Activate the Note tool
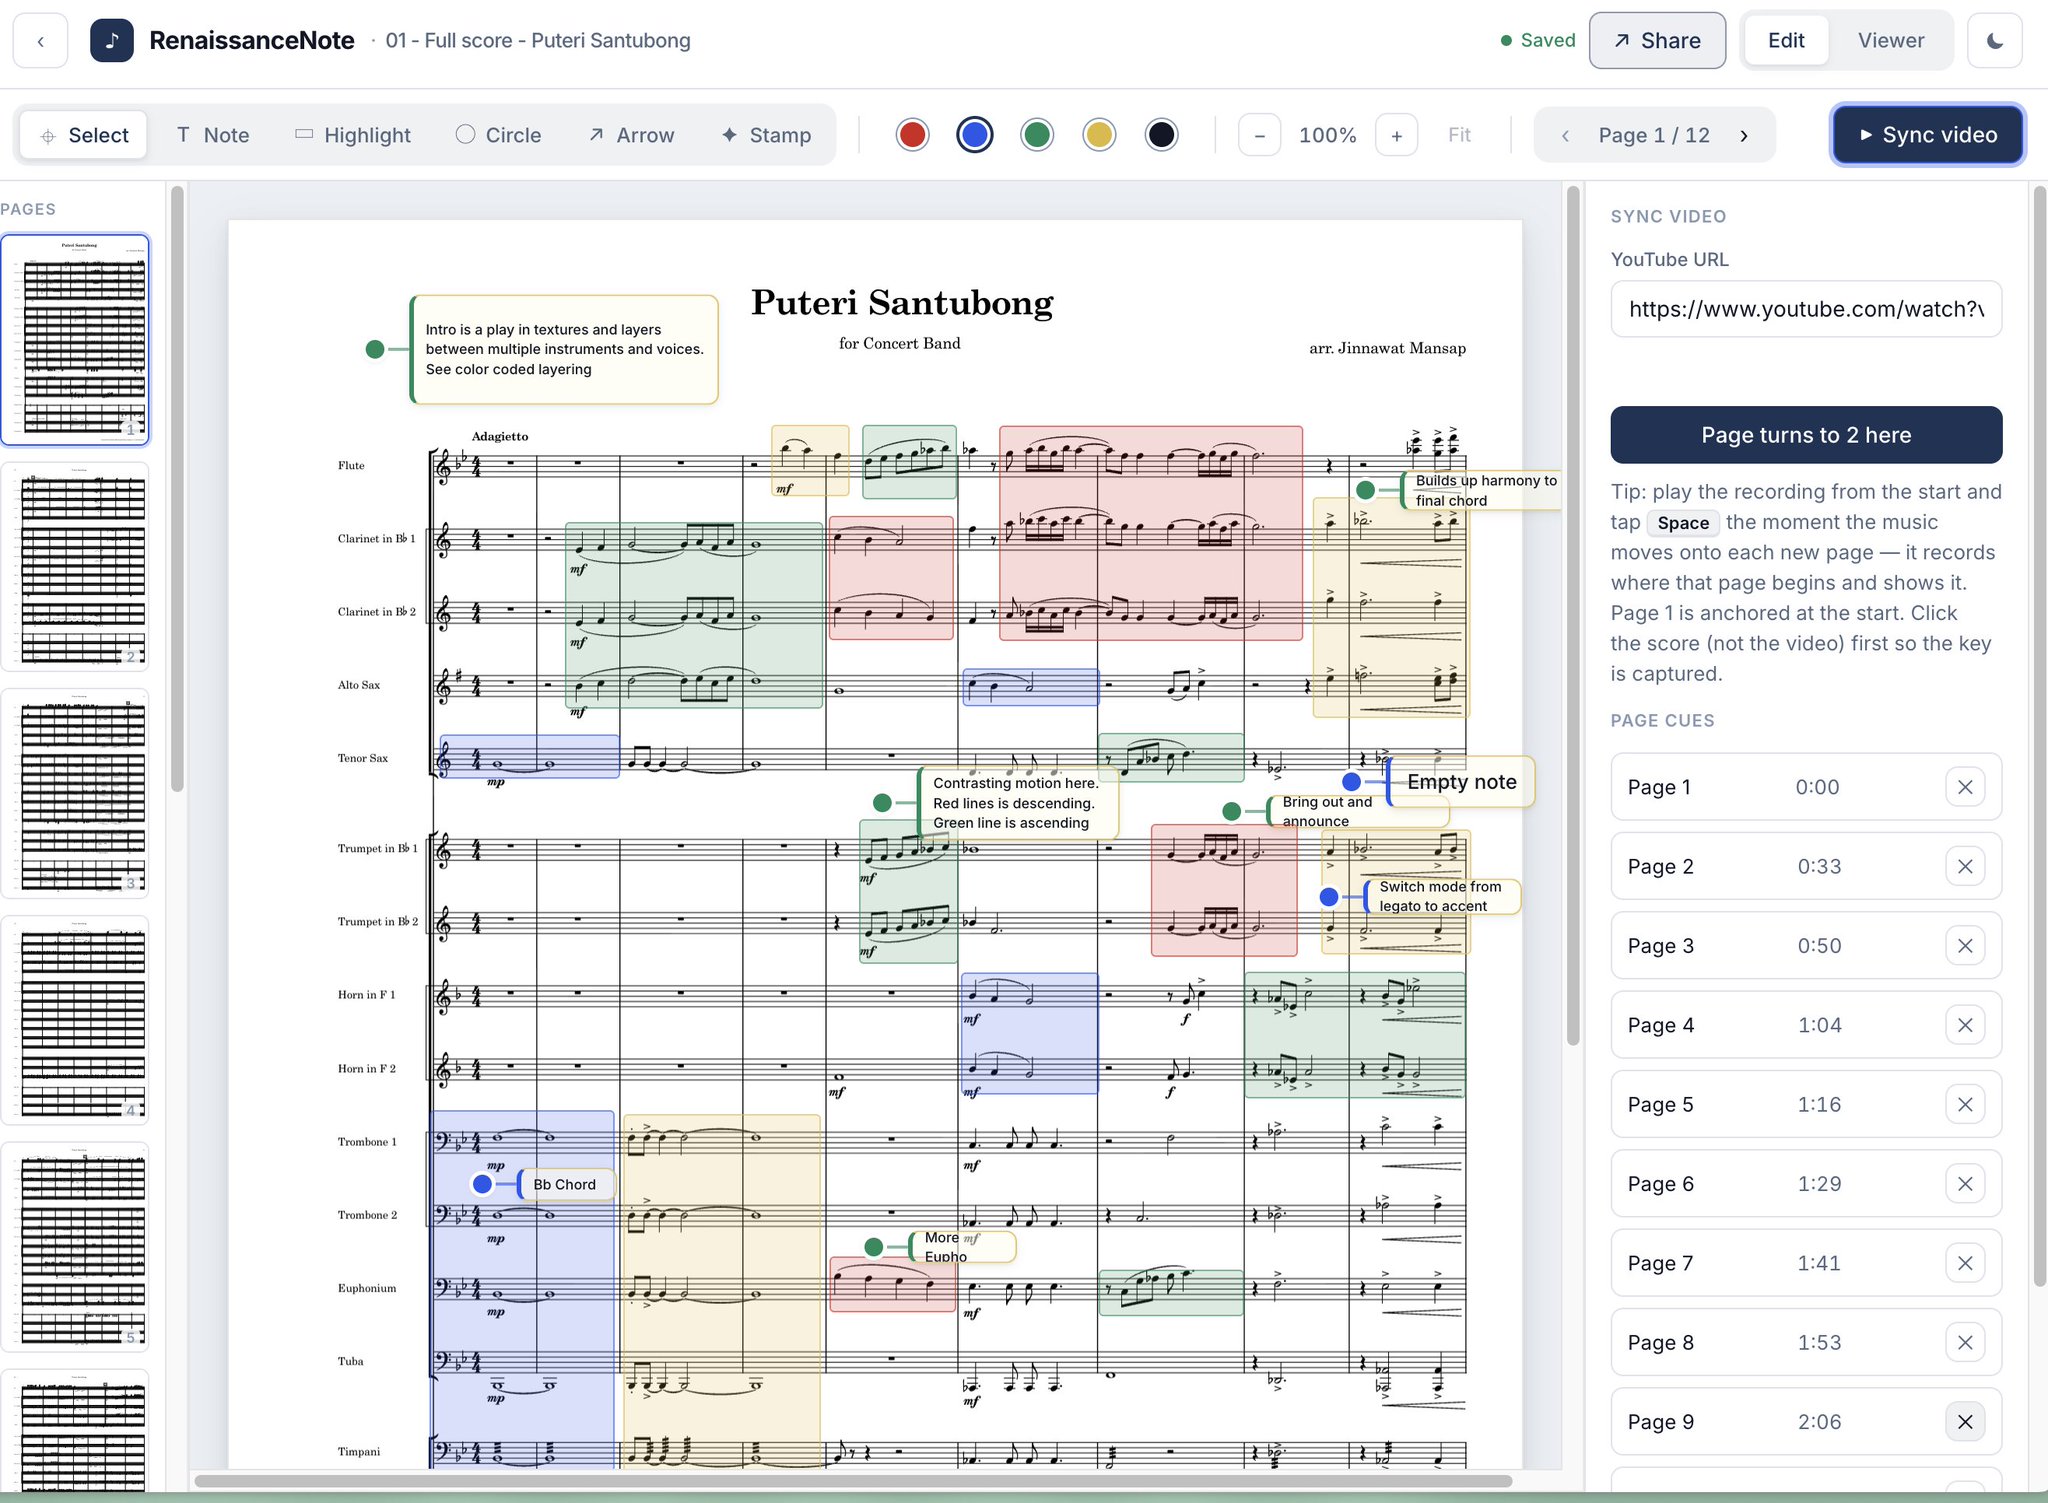The height and width of the screenshot is (1503, 2048). 213,135
